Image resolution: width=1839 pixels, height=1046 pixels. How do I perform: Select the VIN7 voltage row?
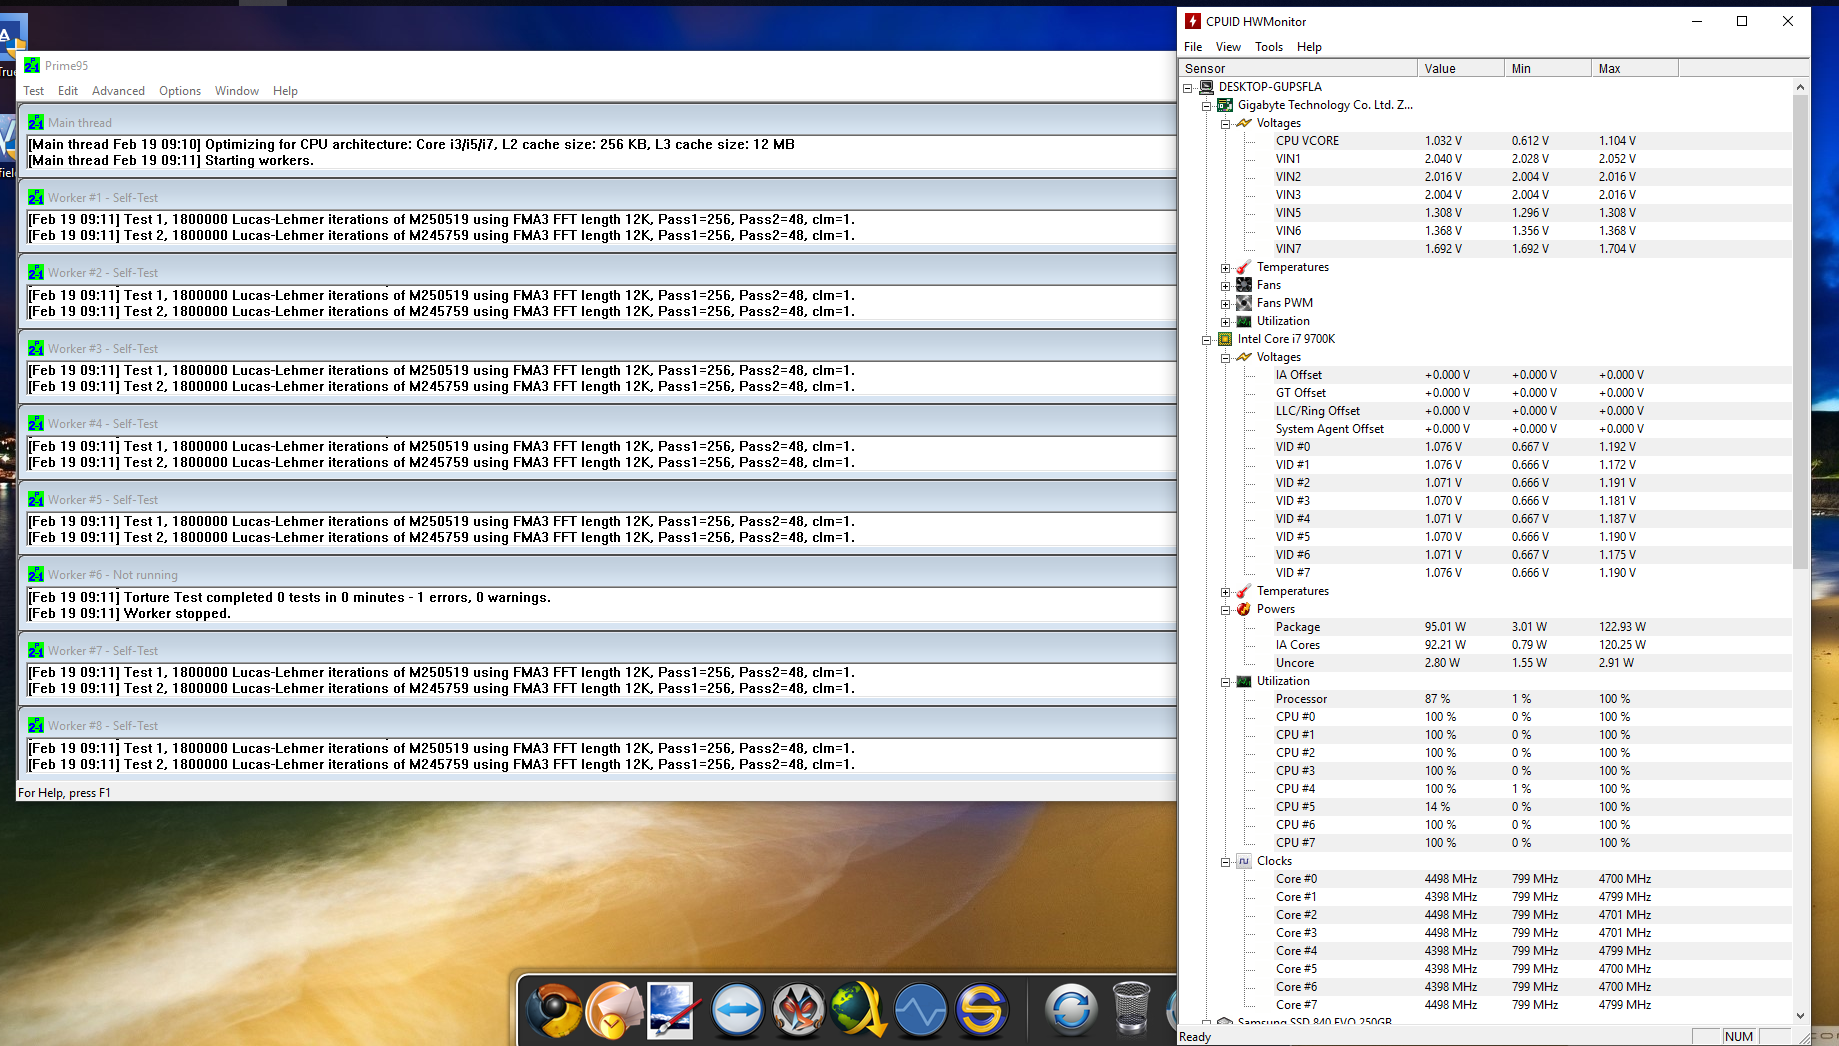click(1487, 249)
